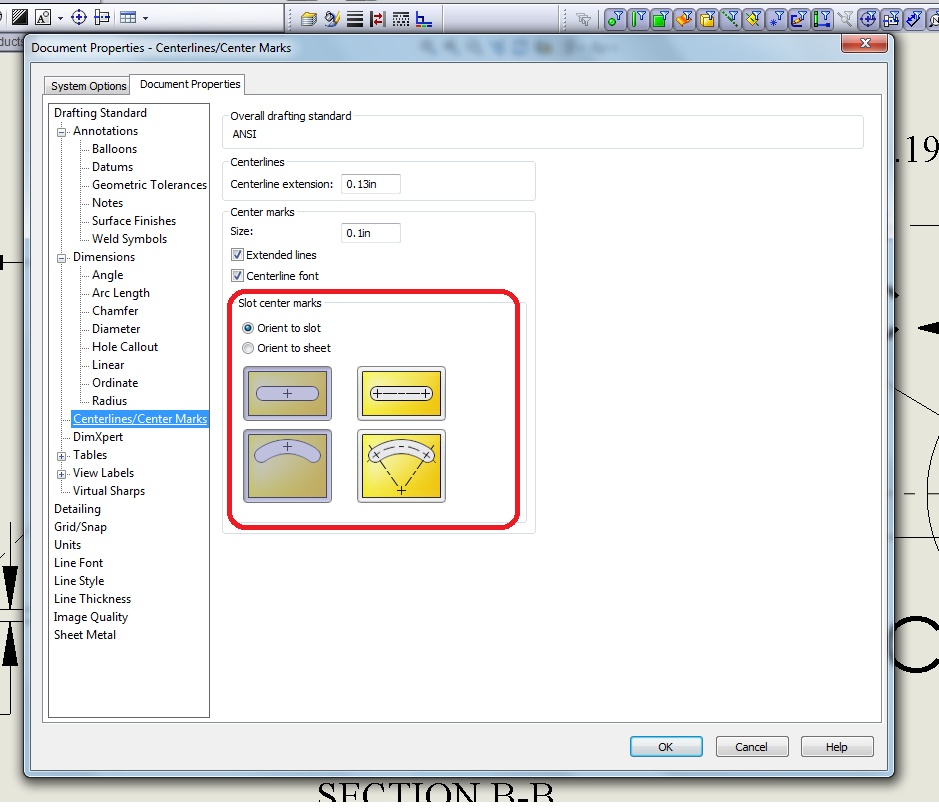
Task: Choose arc slot single center mark option
Action: click(287, 466)
